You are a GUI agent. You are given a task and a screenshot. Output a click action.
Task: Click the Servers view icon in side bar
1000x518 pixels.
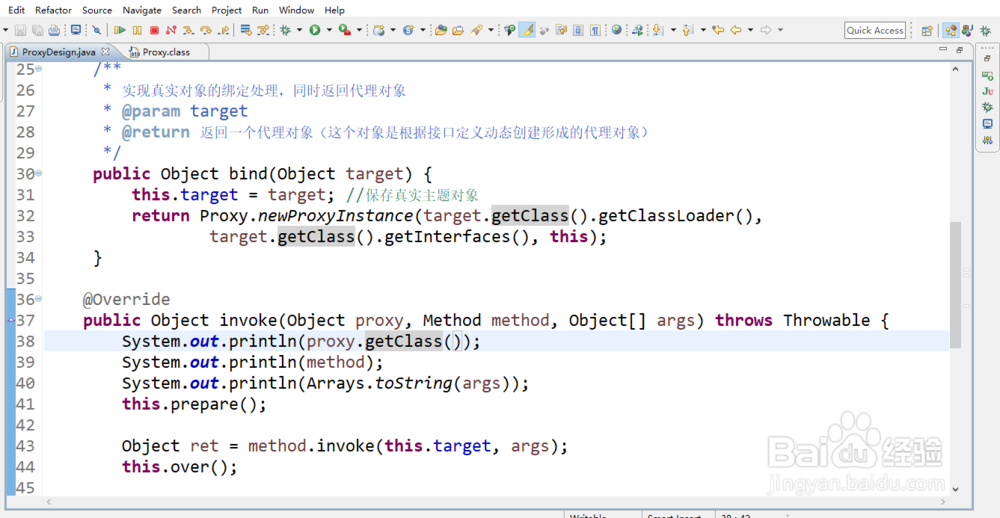pos(987,75)
